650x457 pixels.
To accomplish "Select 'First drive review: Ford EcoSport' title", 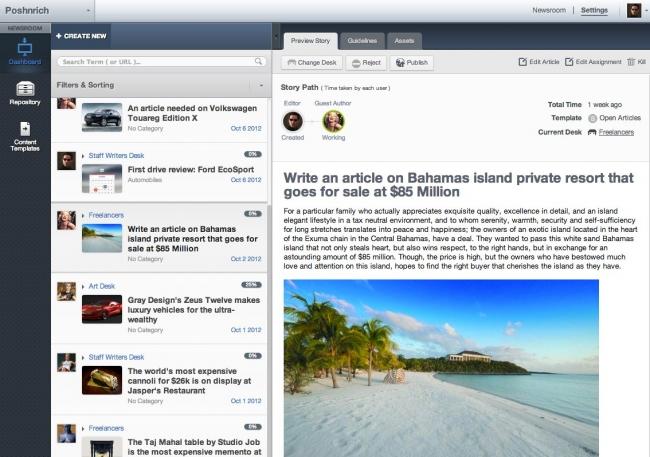I will coord(191,169).
